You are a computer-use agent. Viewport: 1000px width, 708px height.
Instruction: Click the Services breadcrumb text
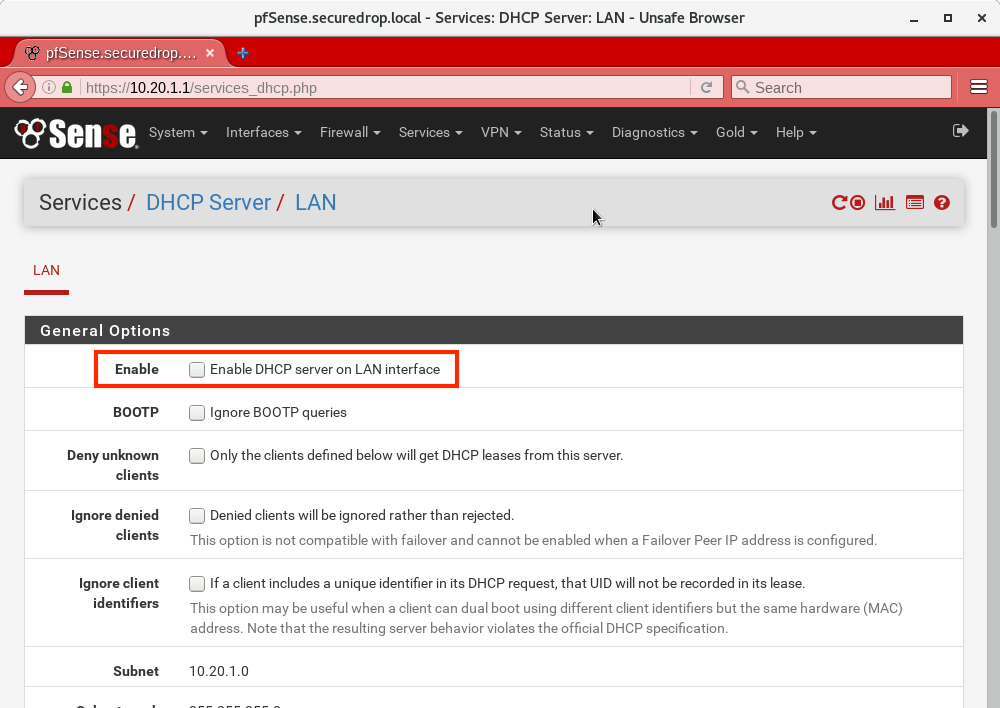coord(80,202)
